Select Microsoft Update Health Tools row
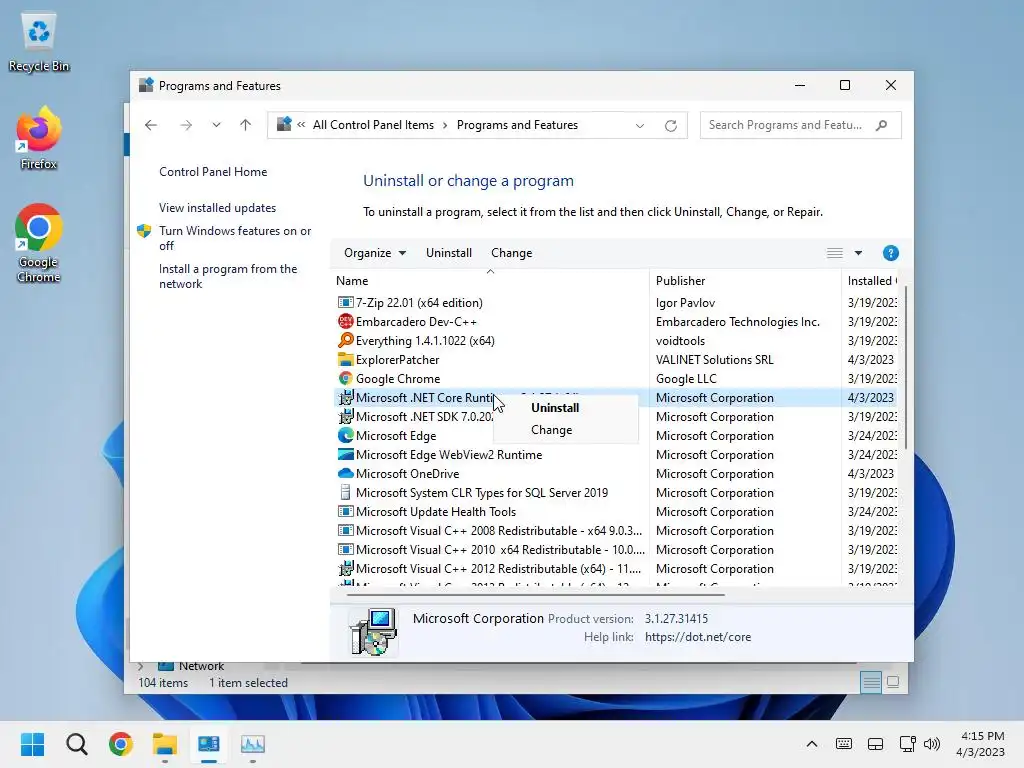The height and width of the screenshot is (768, 1024). [x=615, y=511]
